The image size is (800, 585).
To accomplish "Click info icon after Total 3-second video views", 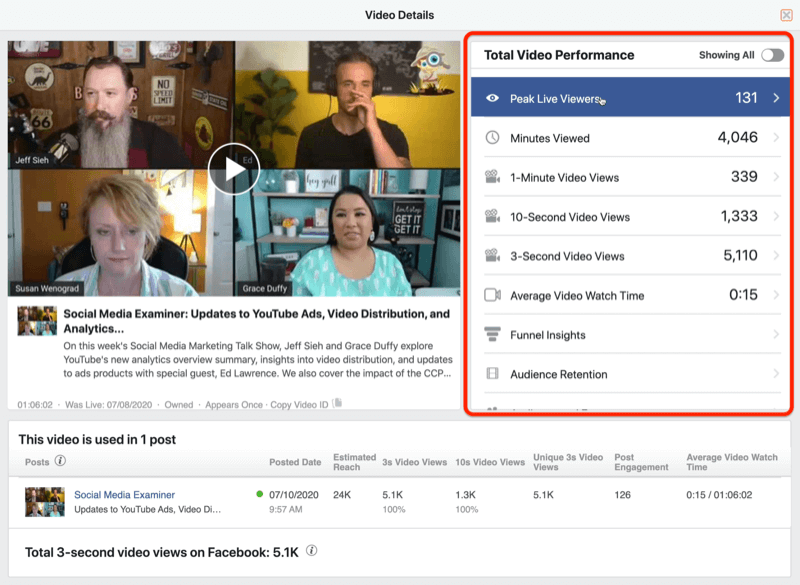I will pyautogui.click(x=312, y=550).
